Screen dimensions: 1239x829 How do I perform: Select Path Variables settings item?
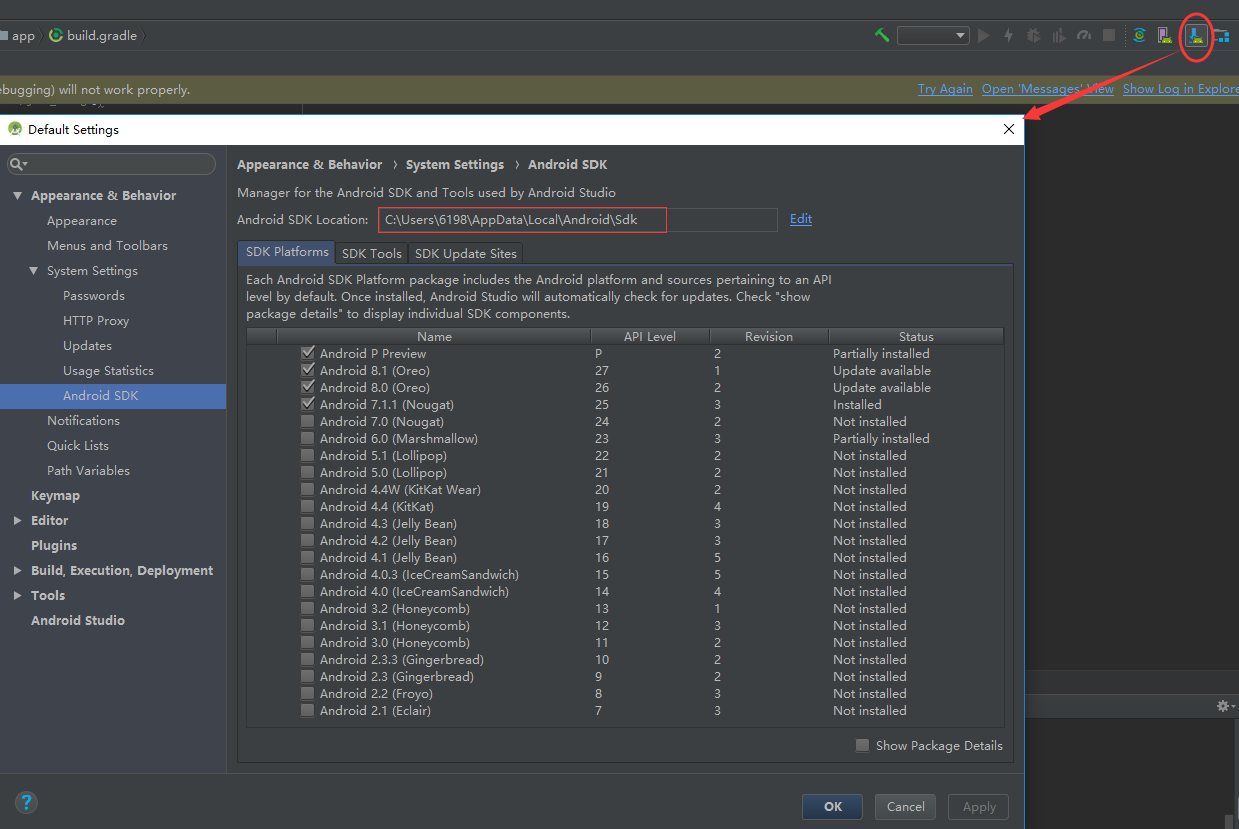pyautogui.click(x=88, y=471)
